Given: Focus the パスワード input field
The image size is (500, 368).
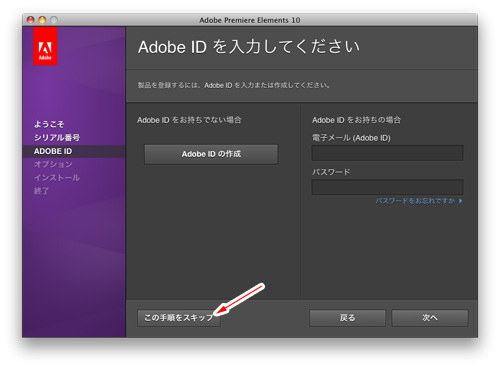Looking at the screenshot, I should coord(387,187).
